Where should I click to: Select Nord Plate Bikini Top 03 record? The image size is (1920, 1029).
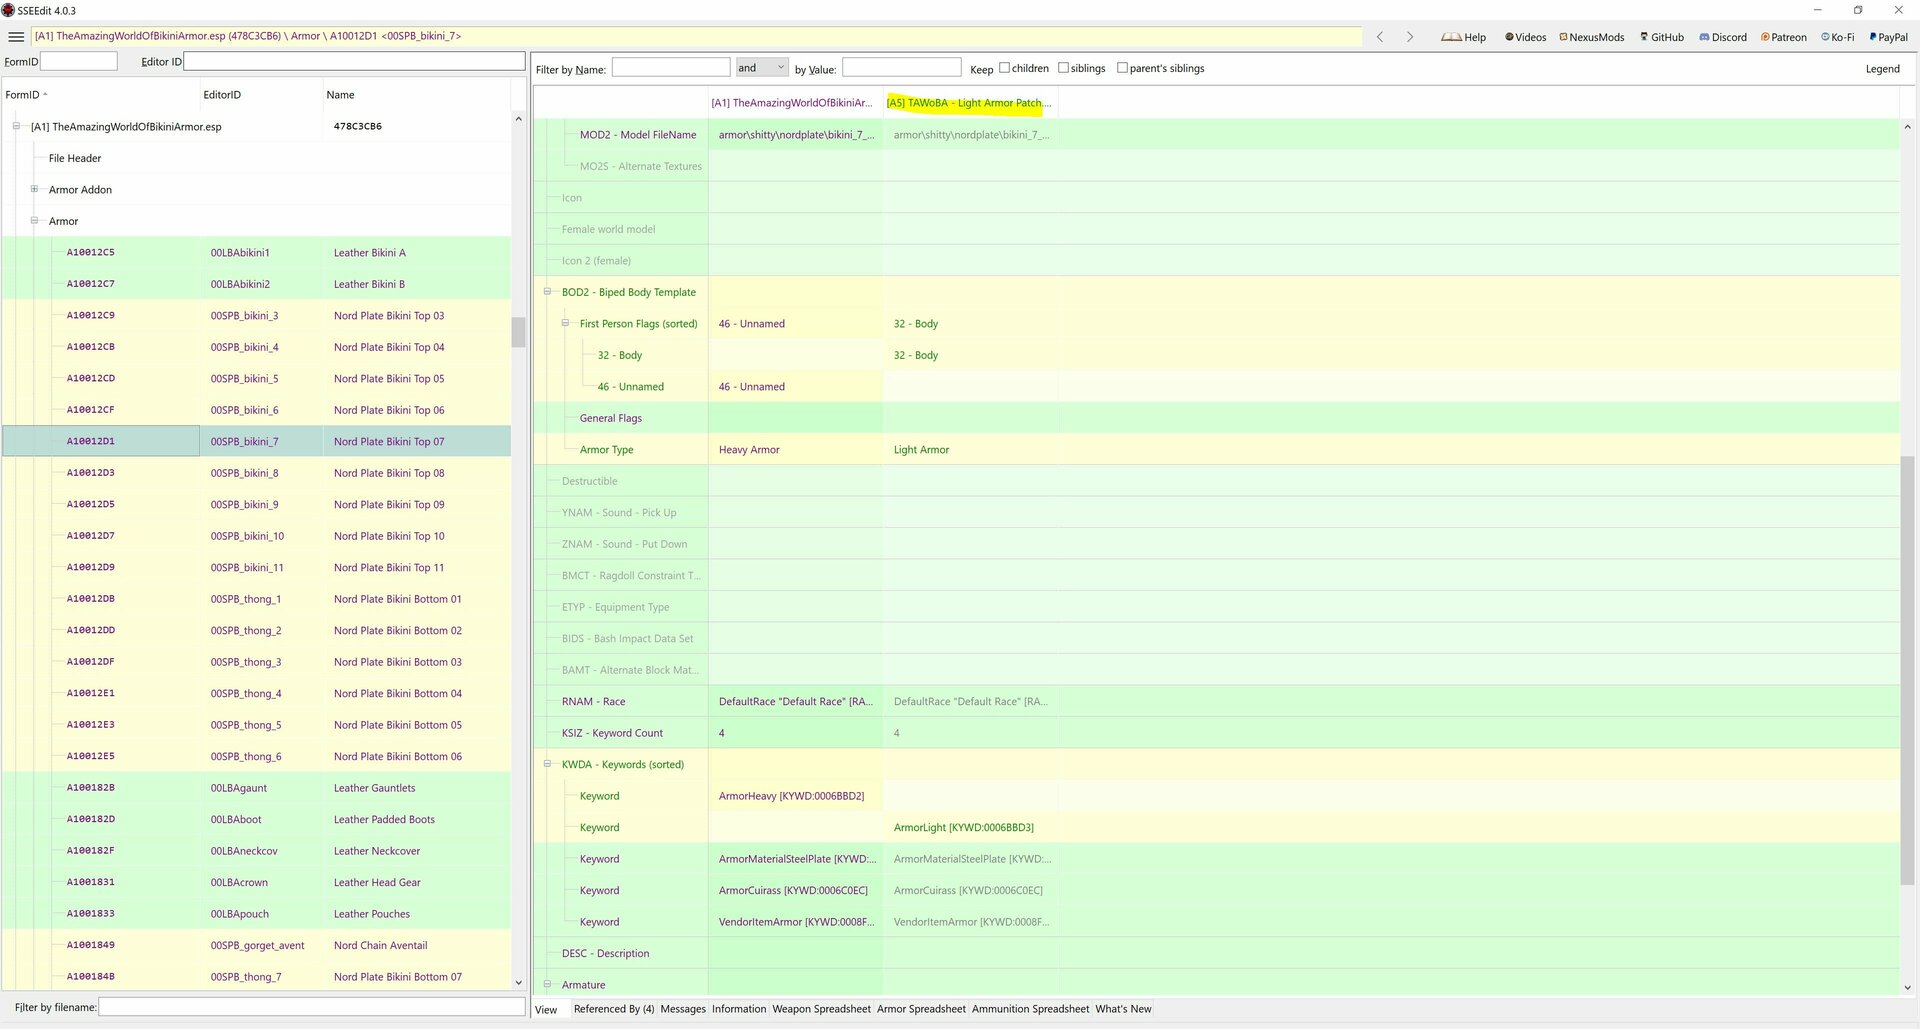click(x=256, y=315)
